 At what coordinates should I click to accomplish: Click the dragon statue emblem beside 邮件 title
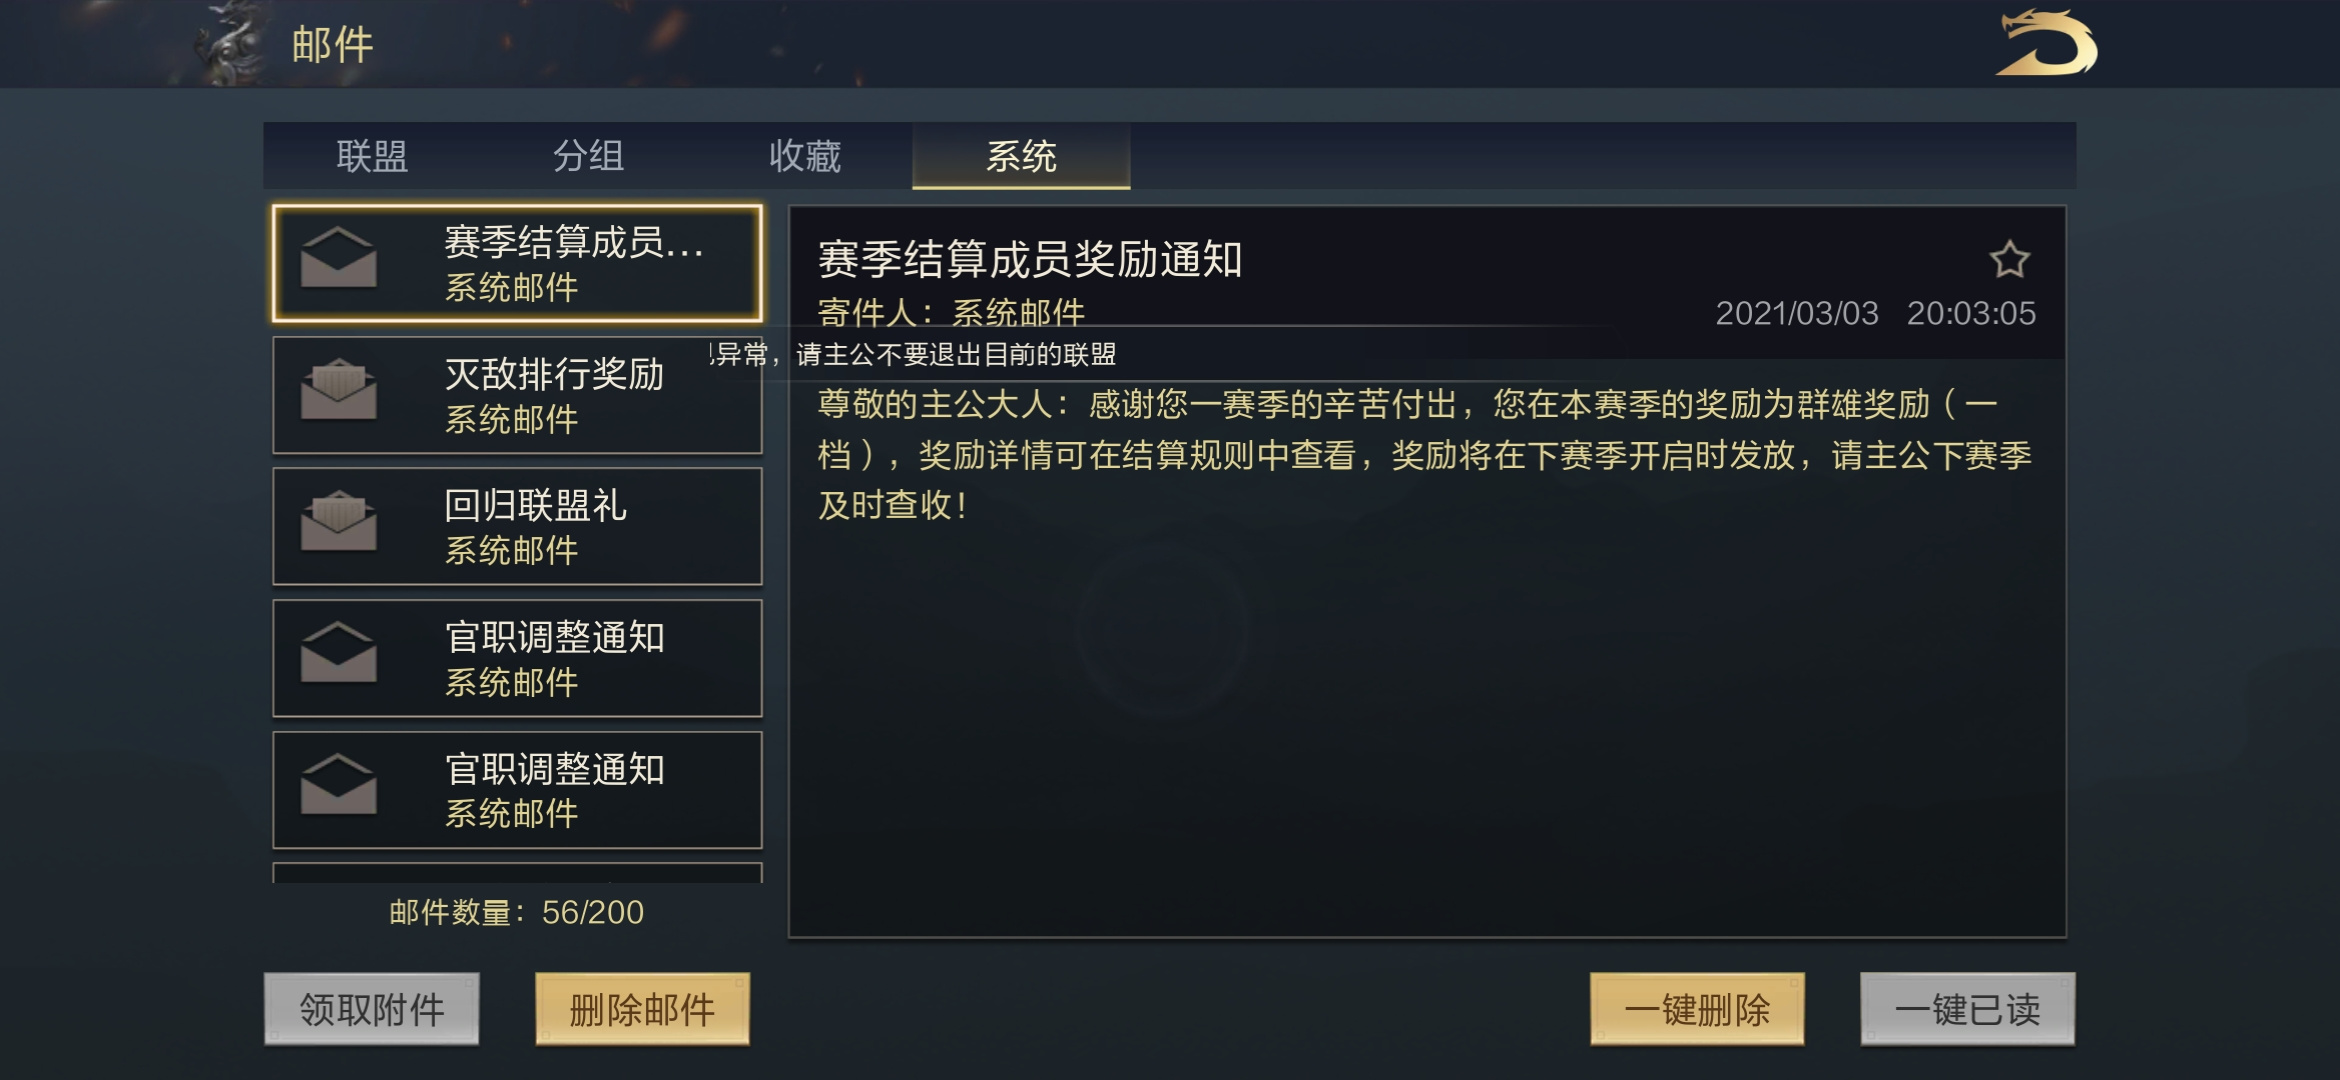(x=230, y=44)
